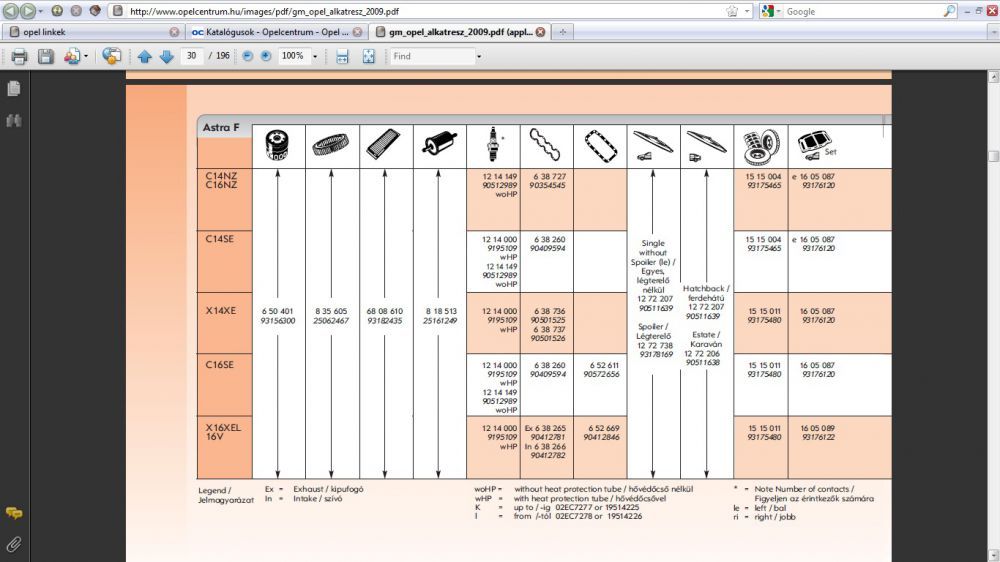
Task: Enable scrolling fit-width page mode
Action: (342, 56)
